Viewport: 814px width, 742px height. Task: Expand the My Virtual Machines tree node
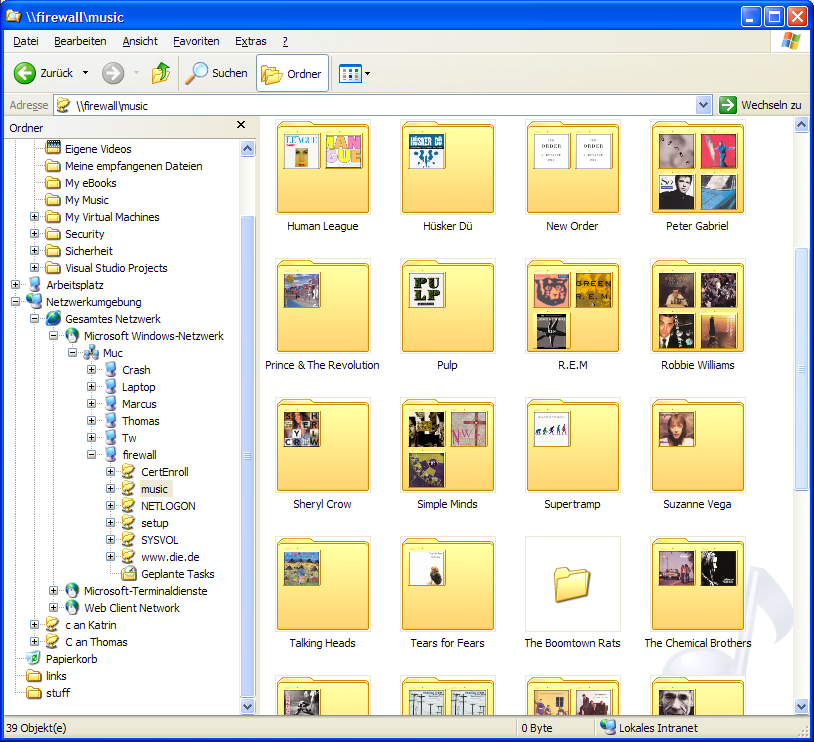34,217
